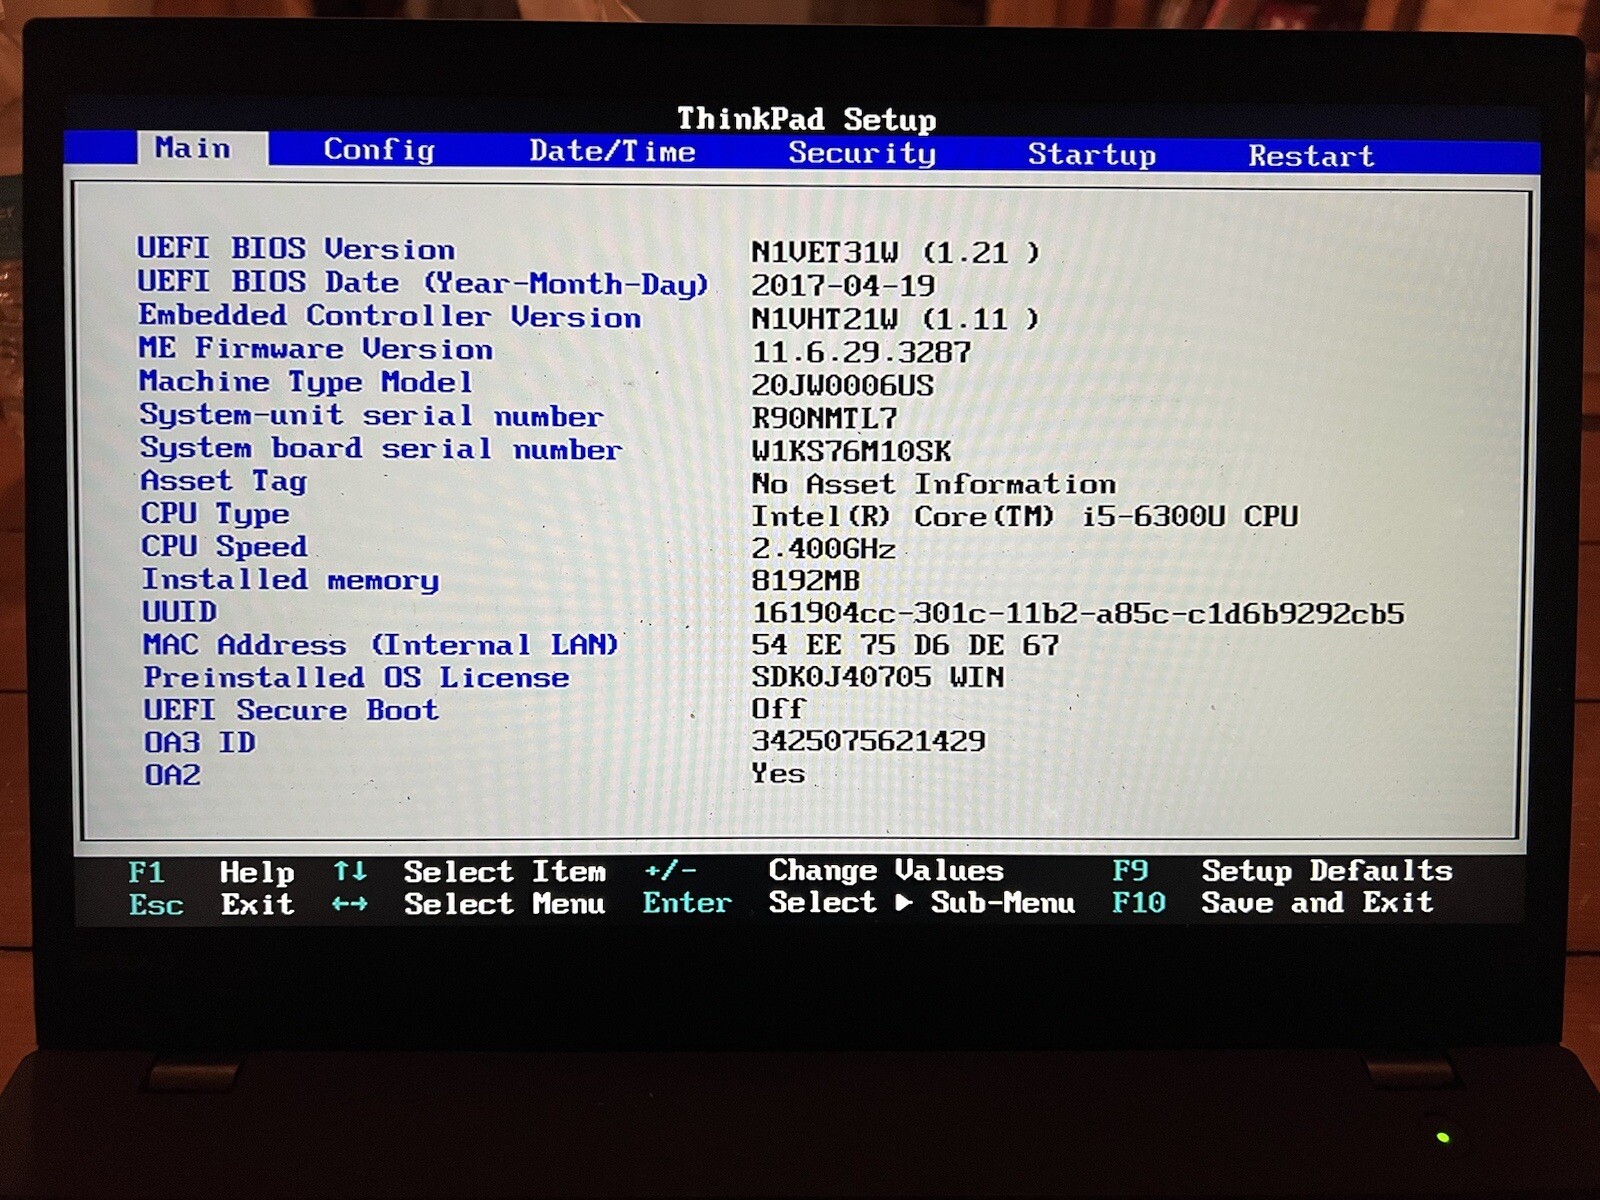The image size is (1600, 1200).
Task: Click the "Preinstalled OS License" label
Action: pos(357,678)
